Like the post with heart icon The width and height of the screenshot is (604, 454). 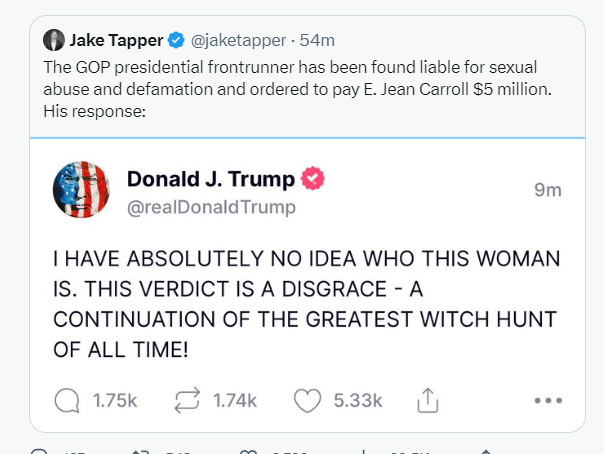[307, 400]
